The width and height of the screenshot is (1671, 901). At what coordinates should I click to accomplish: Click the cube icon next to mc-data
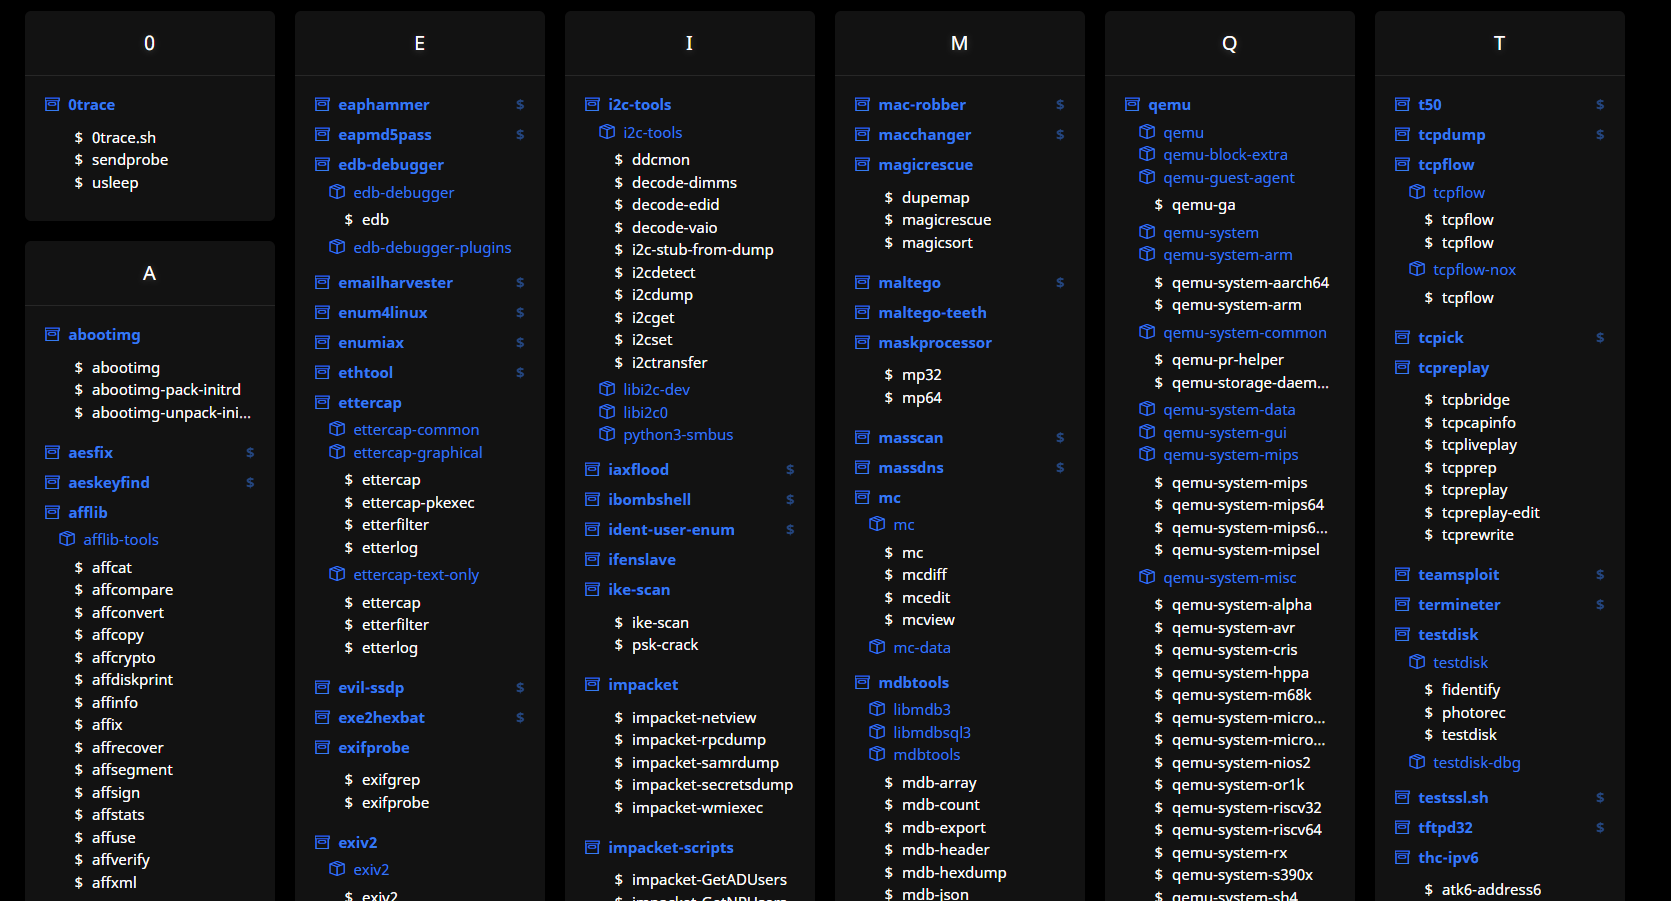pyautogui.click(x=877, y=647)
